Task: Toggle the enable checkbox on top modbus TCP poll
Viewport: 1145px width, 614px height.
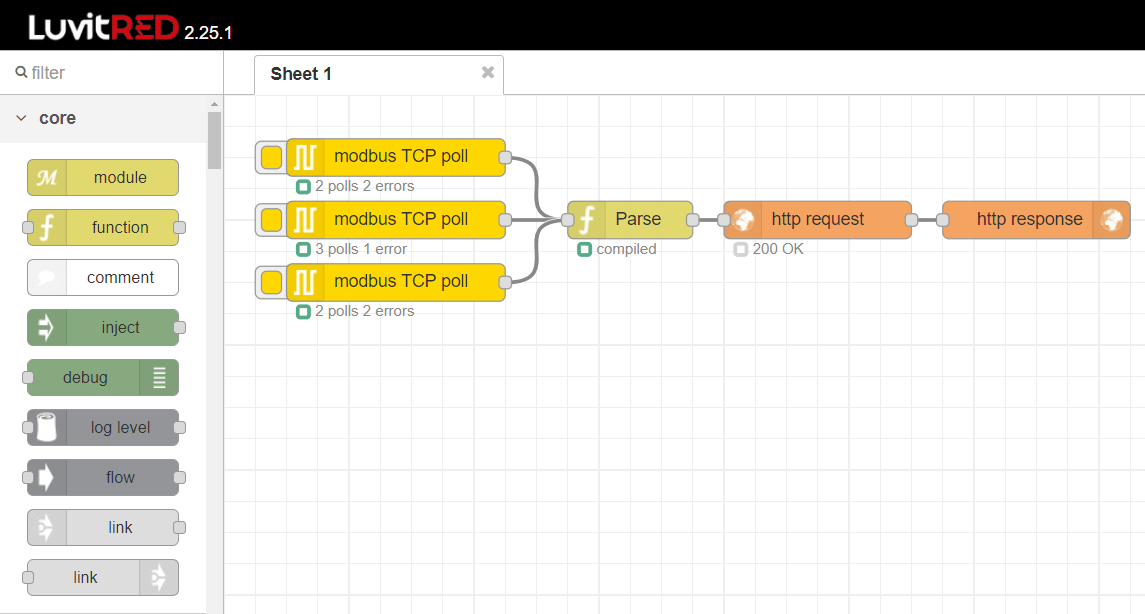Action: [269, 157]
